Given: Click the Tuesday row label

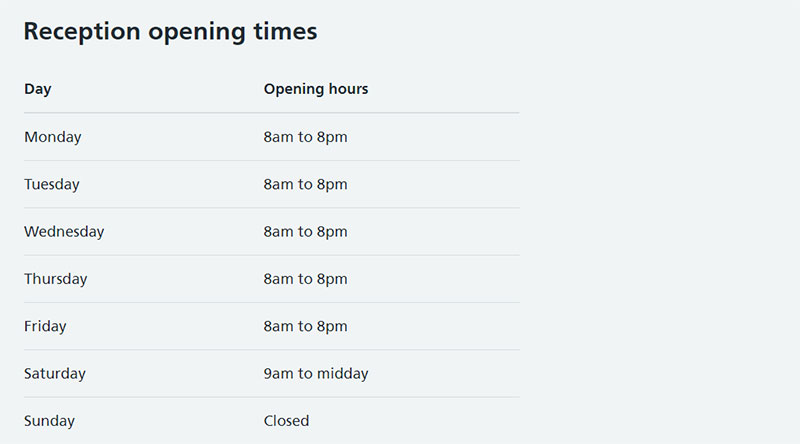Looking at the screenshot, I should click(x=52, y=184).
